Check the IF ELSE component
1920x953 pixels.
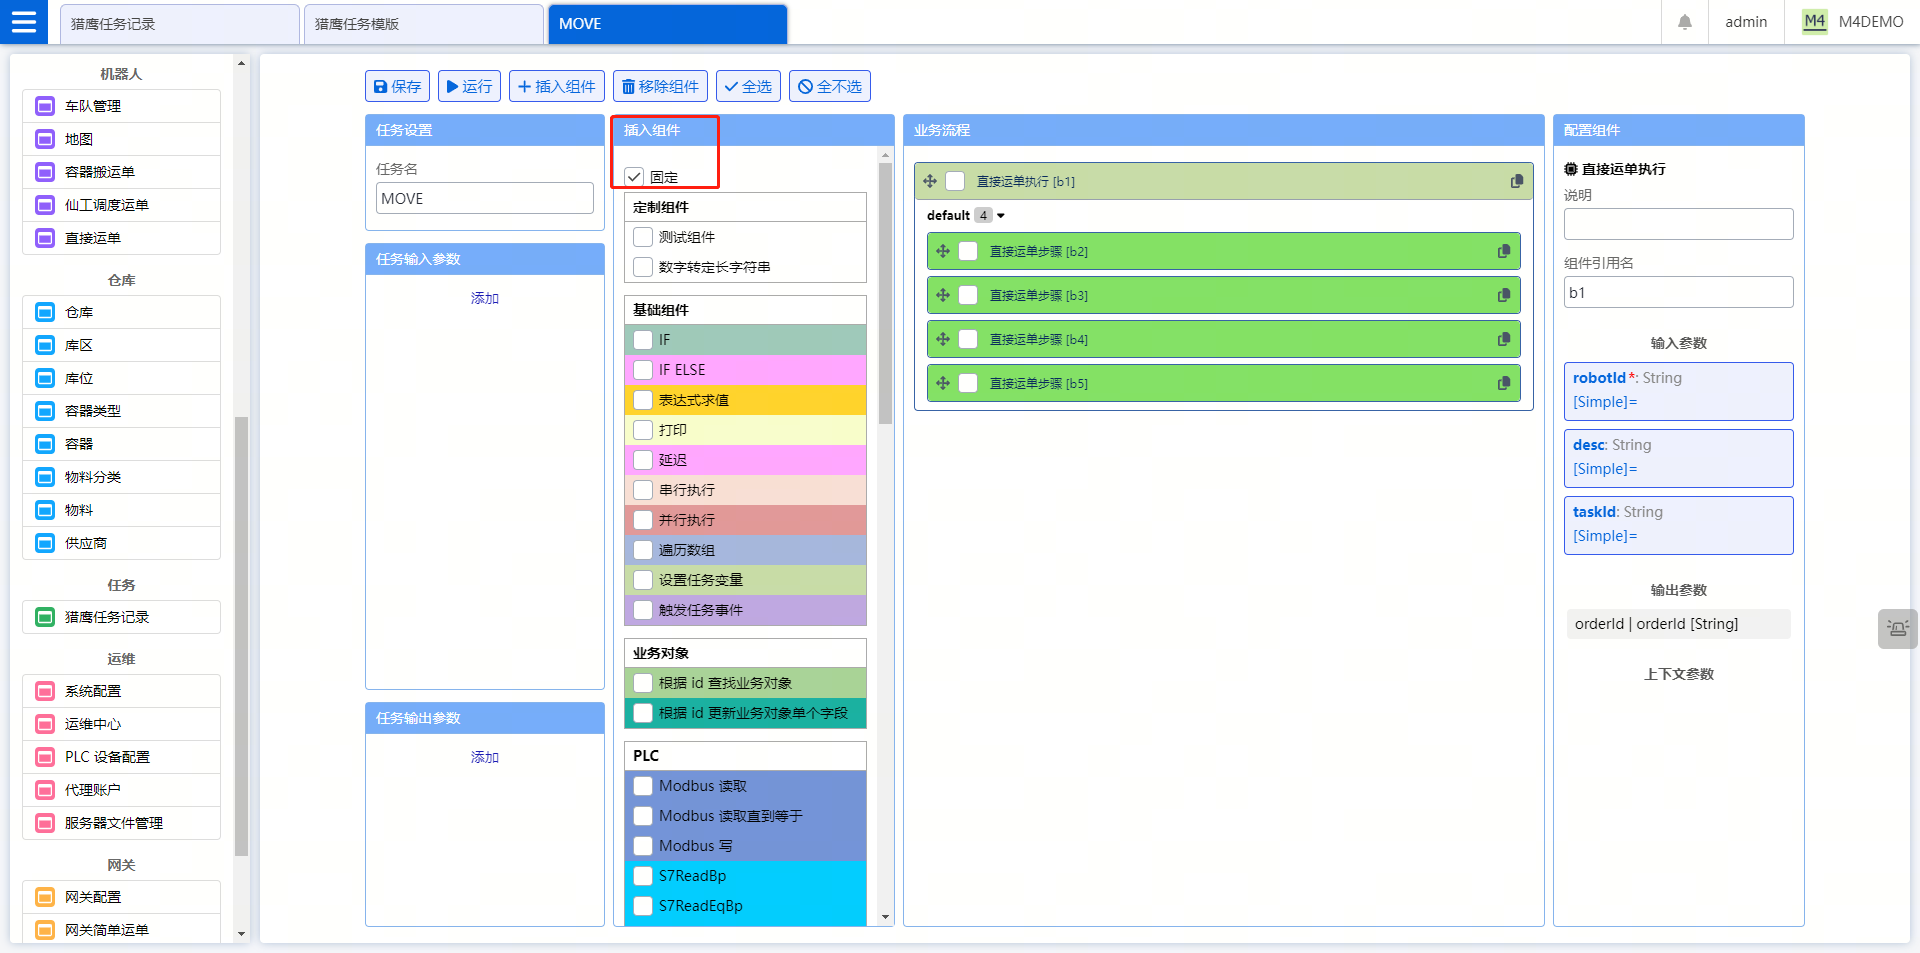coord(643,370)
